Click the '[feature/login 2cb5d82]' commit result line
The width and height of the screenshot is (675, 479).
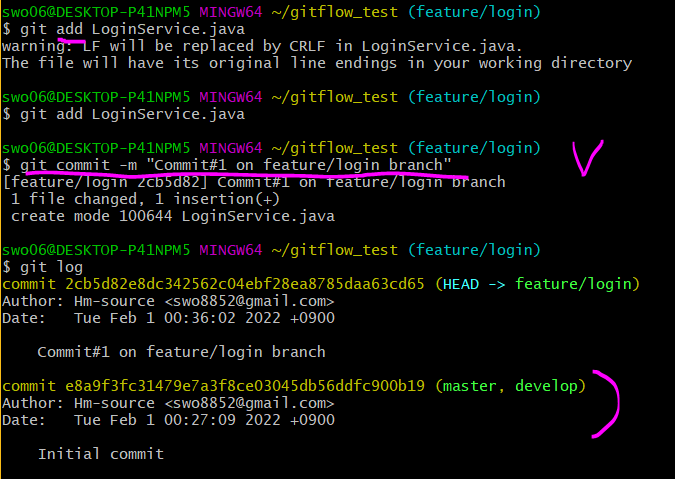tap(254, 182)
